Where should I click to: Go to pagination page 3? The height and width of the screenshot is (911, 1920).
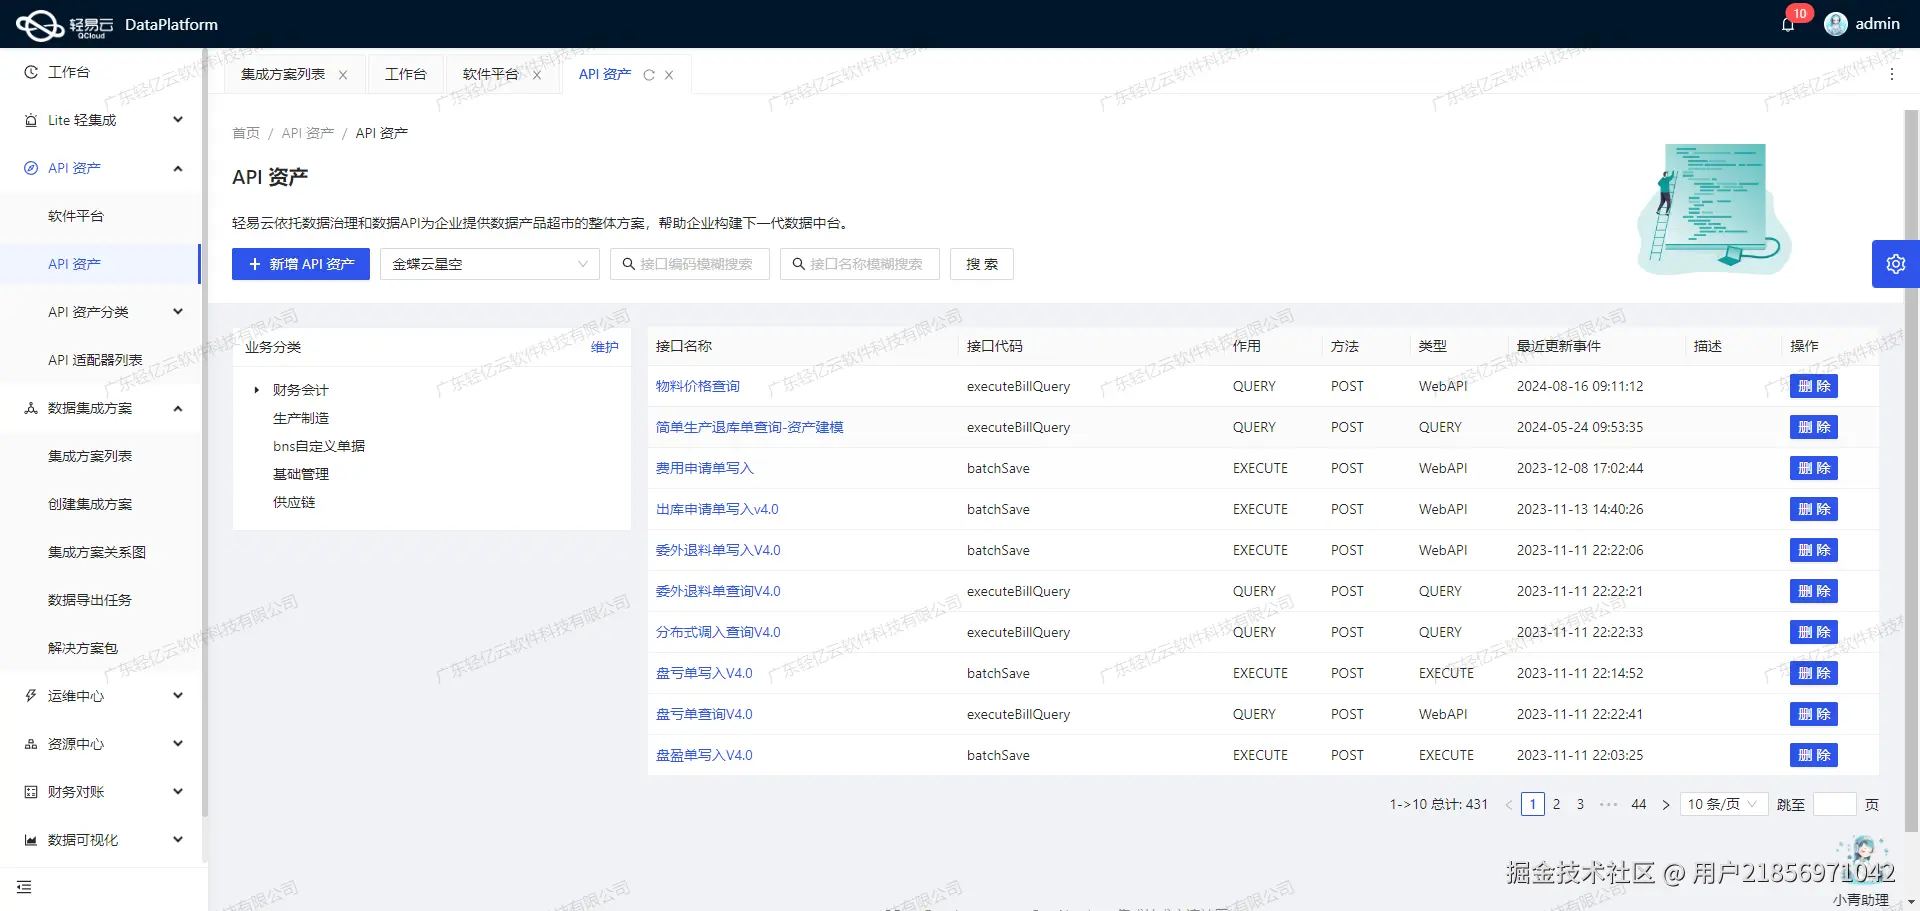tap(1580, 803)
